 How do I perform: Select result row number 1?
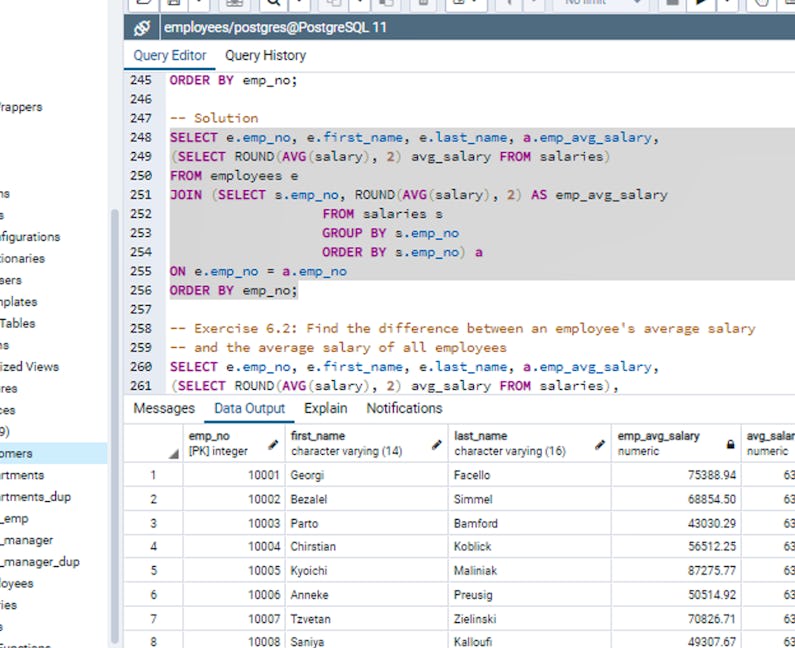(x=153, y=475)
